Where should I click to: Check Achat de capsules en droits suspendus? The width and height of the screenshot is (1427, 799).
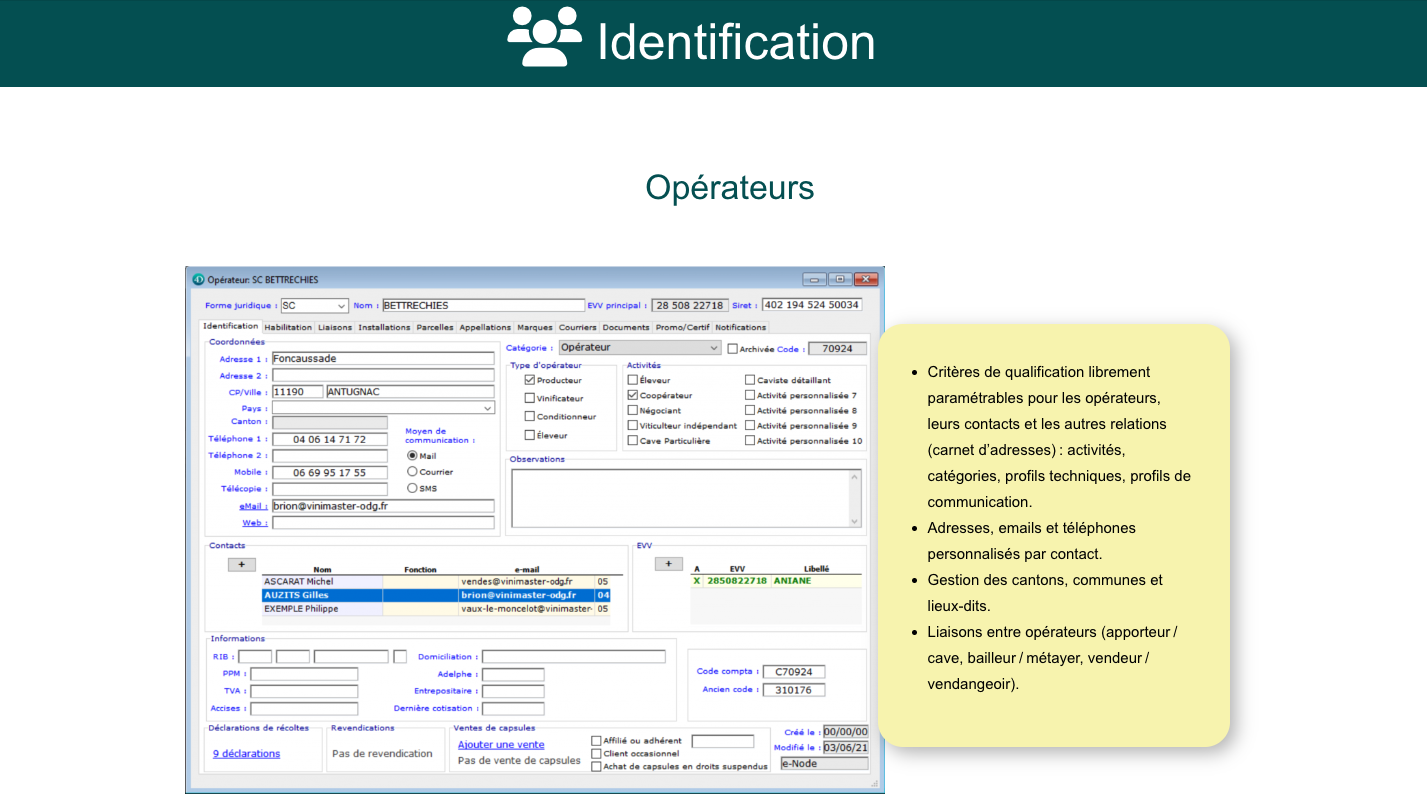tap(596, 767)
